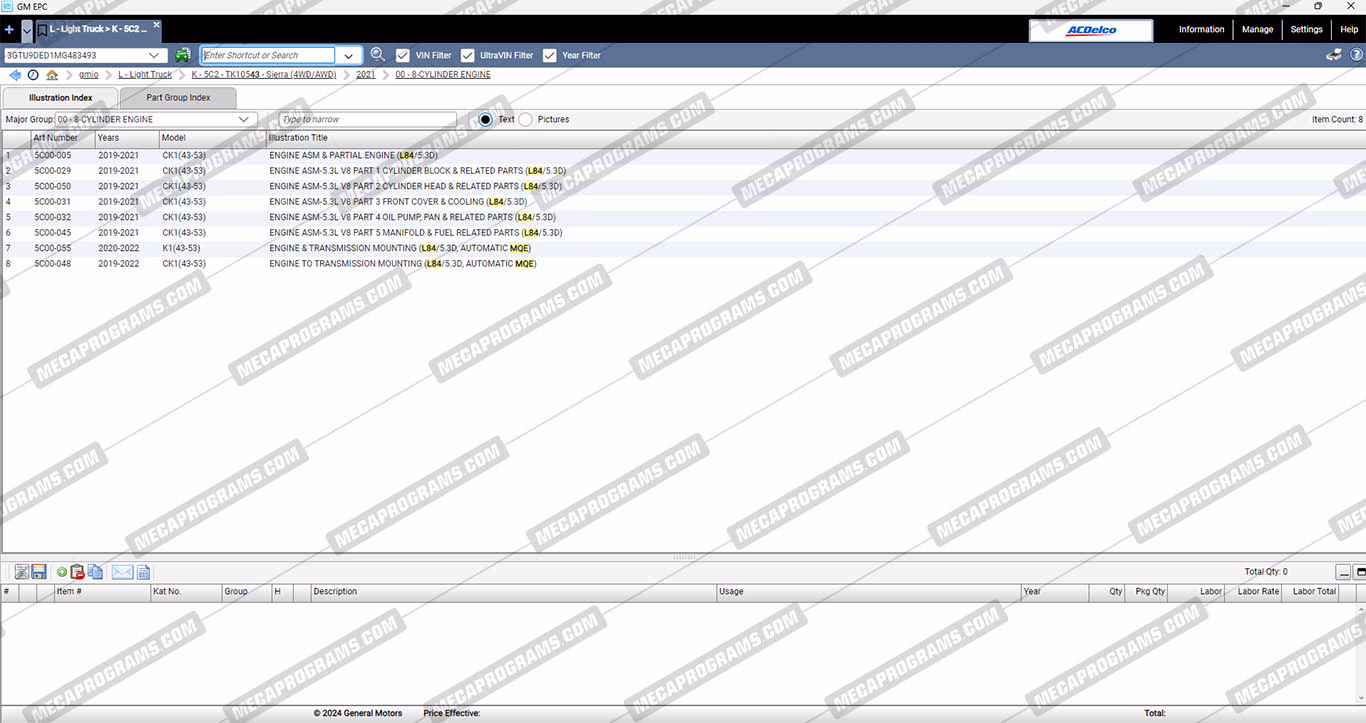
Task: Open the Settings menu
Action: click(1306, 30)
